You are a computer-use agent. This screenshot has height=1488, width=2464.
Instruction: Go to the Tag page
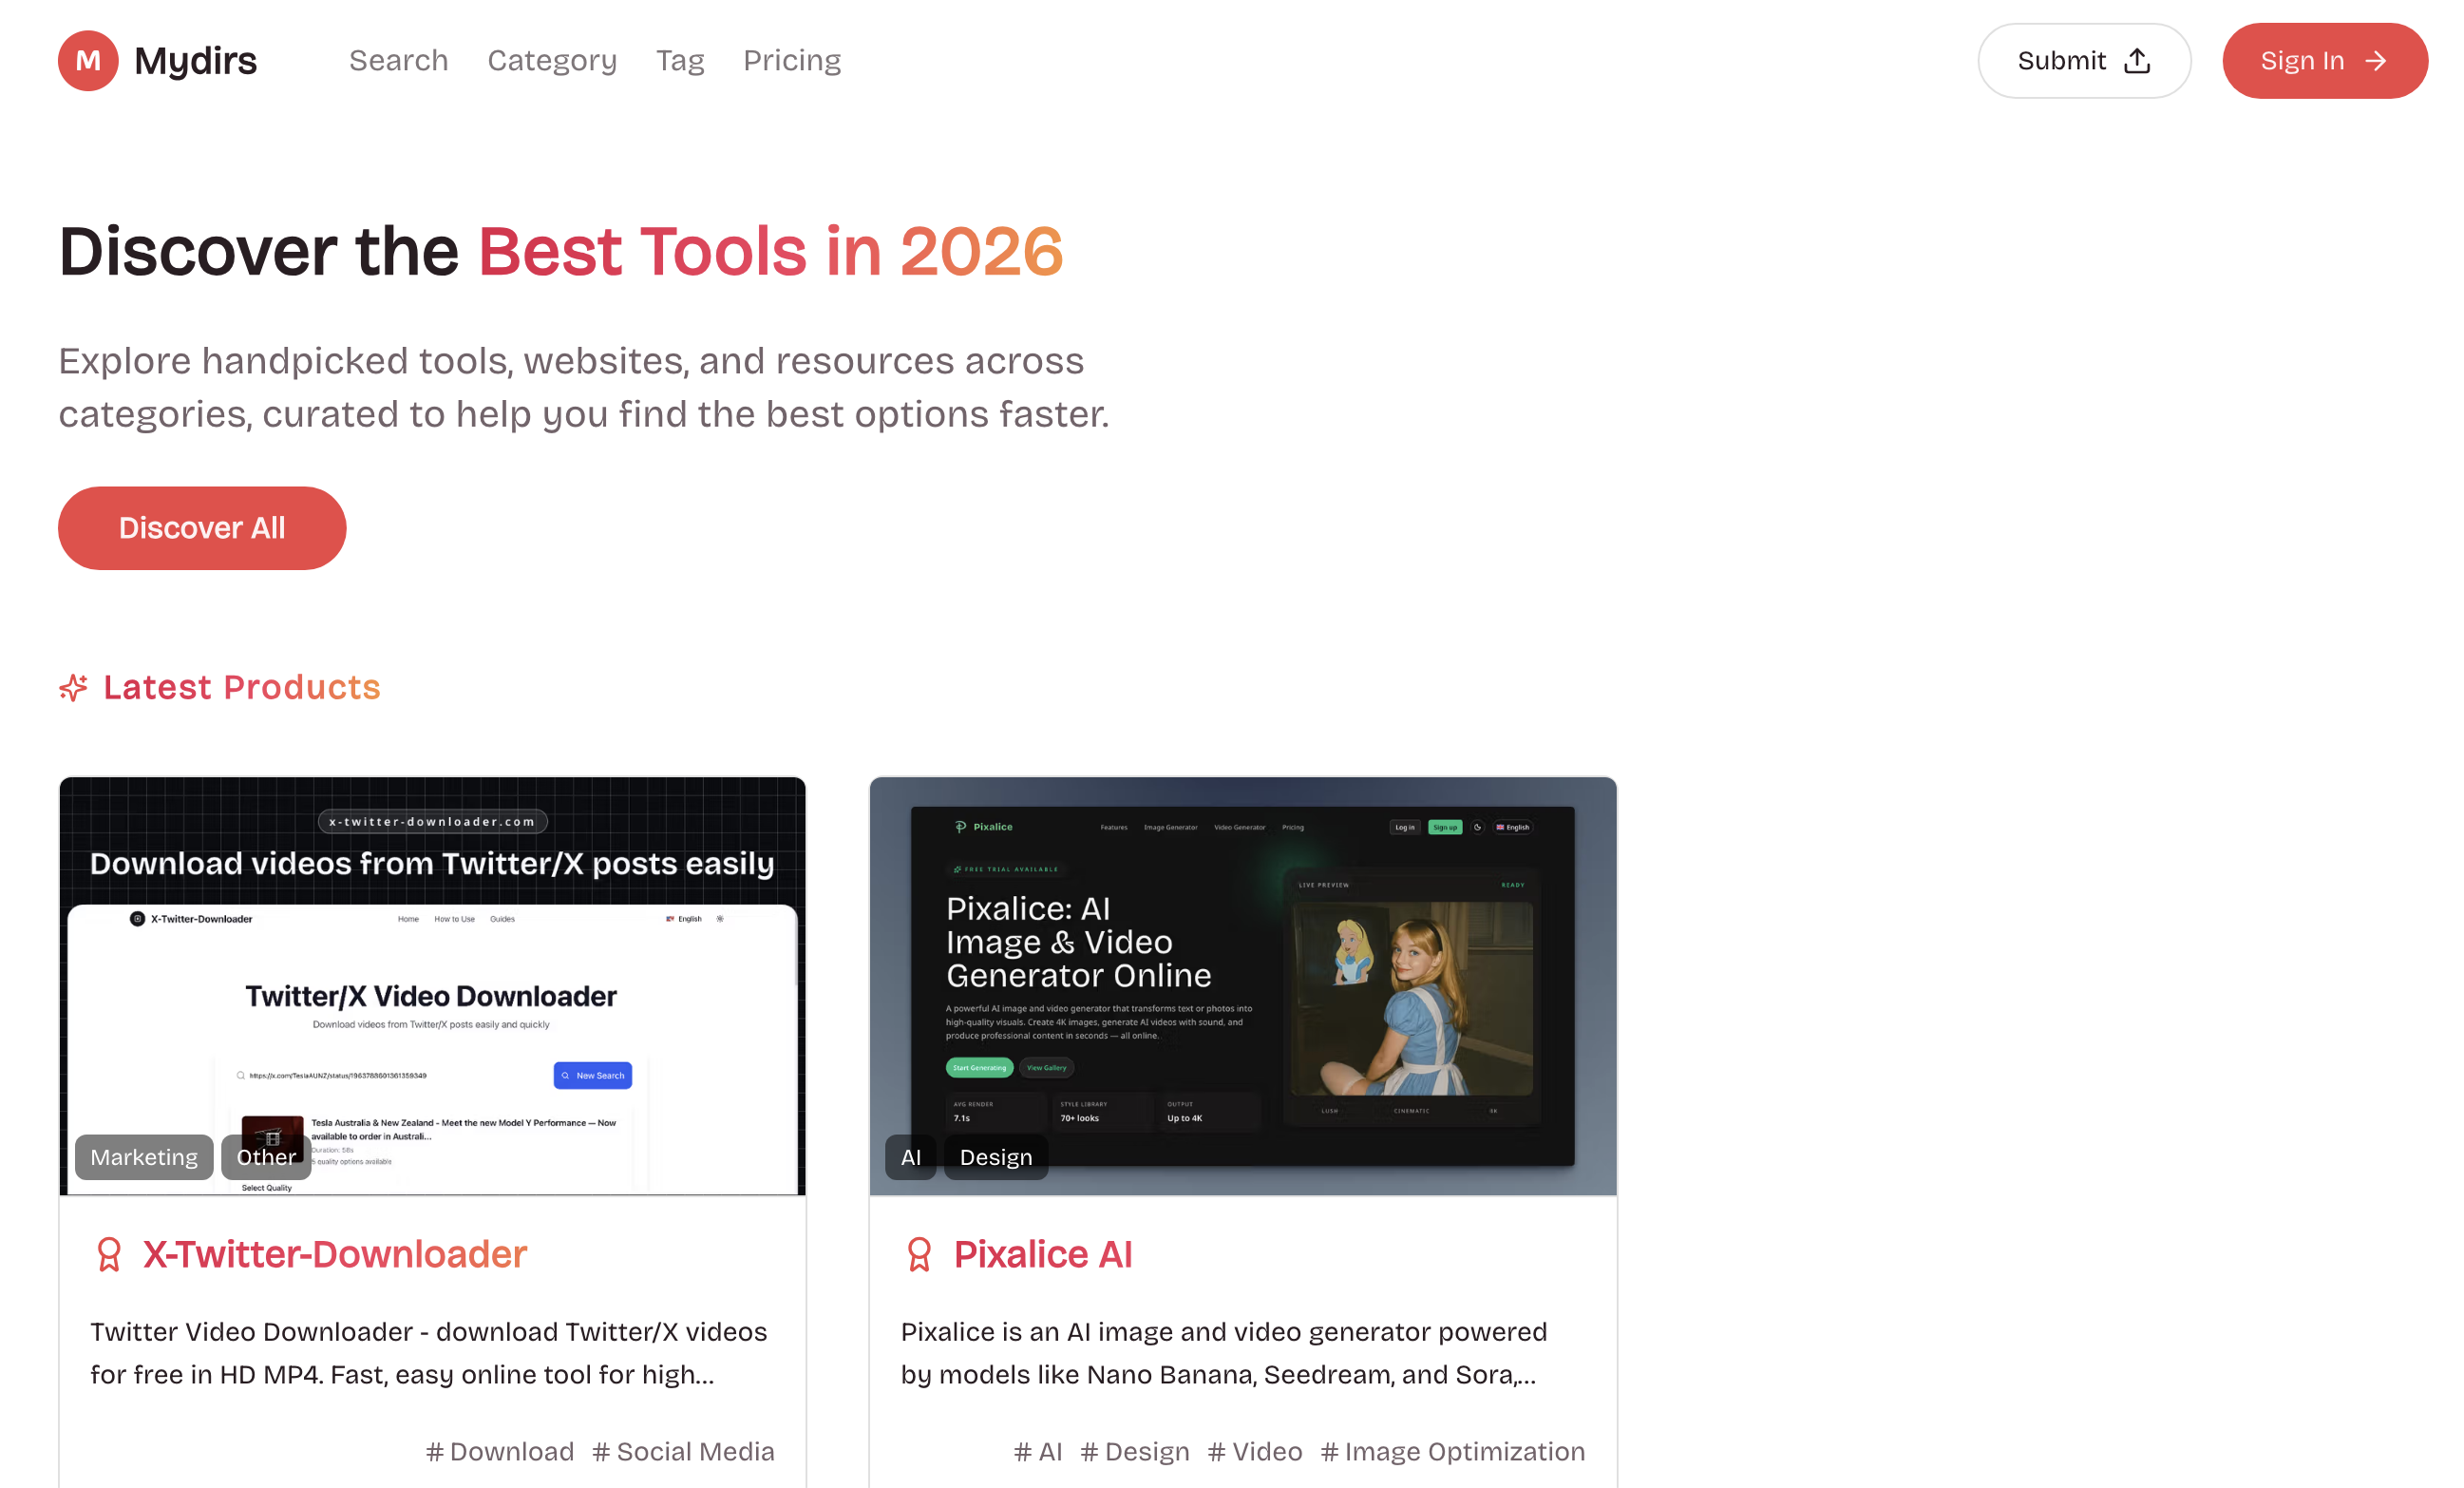[680, 61]
